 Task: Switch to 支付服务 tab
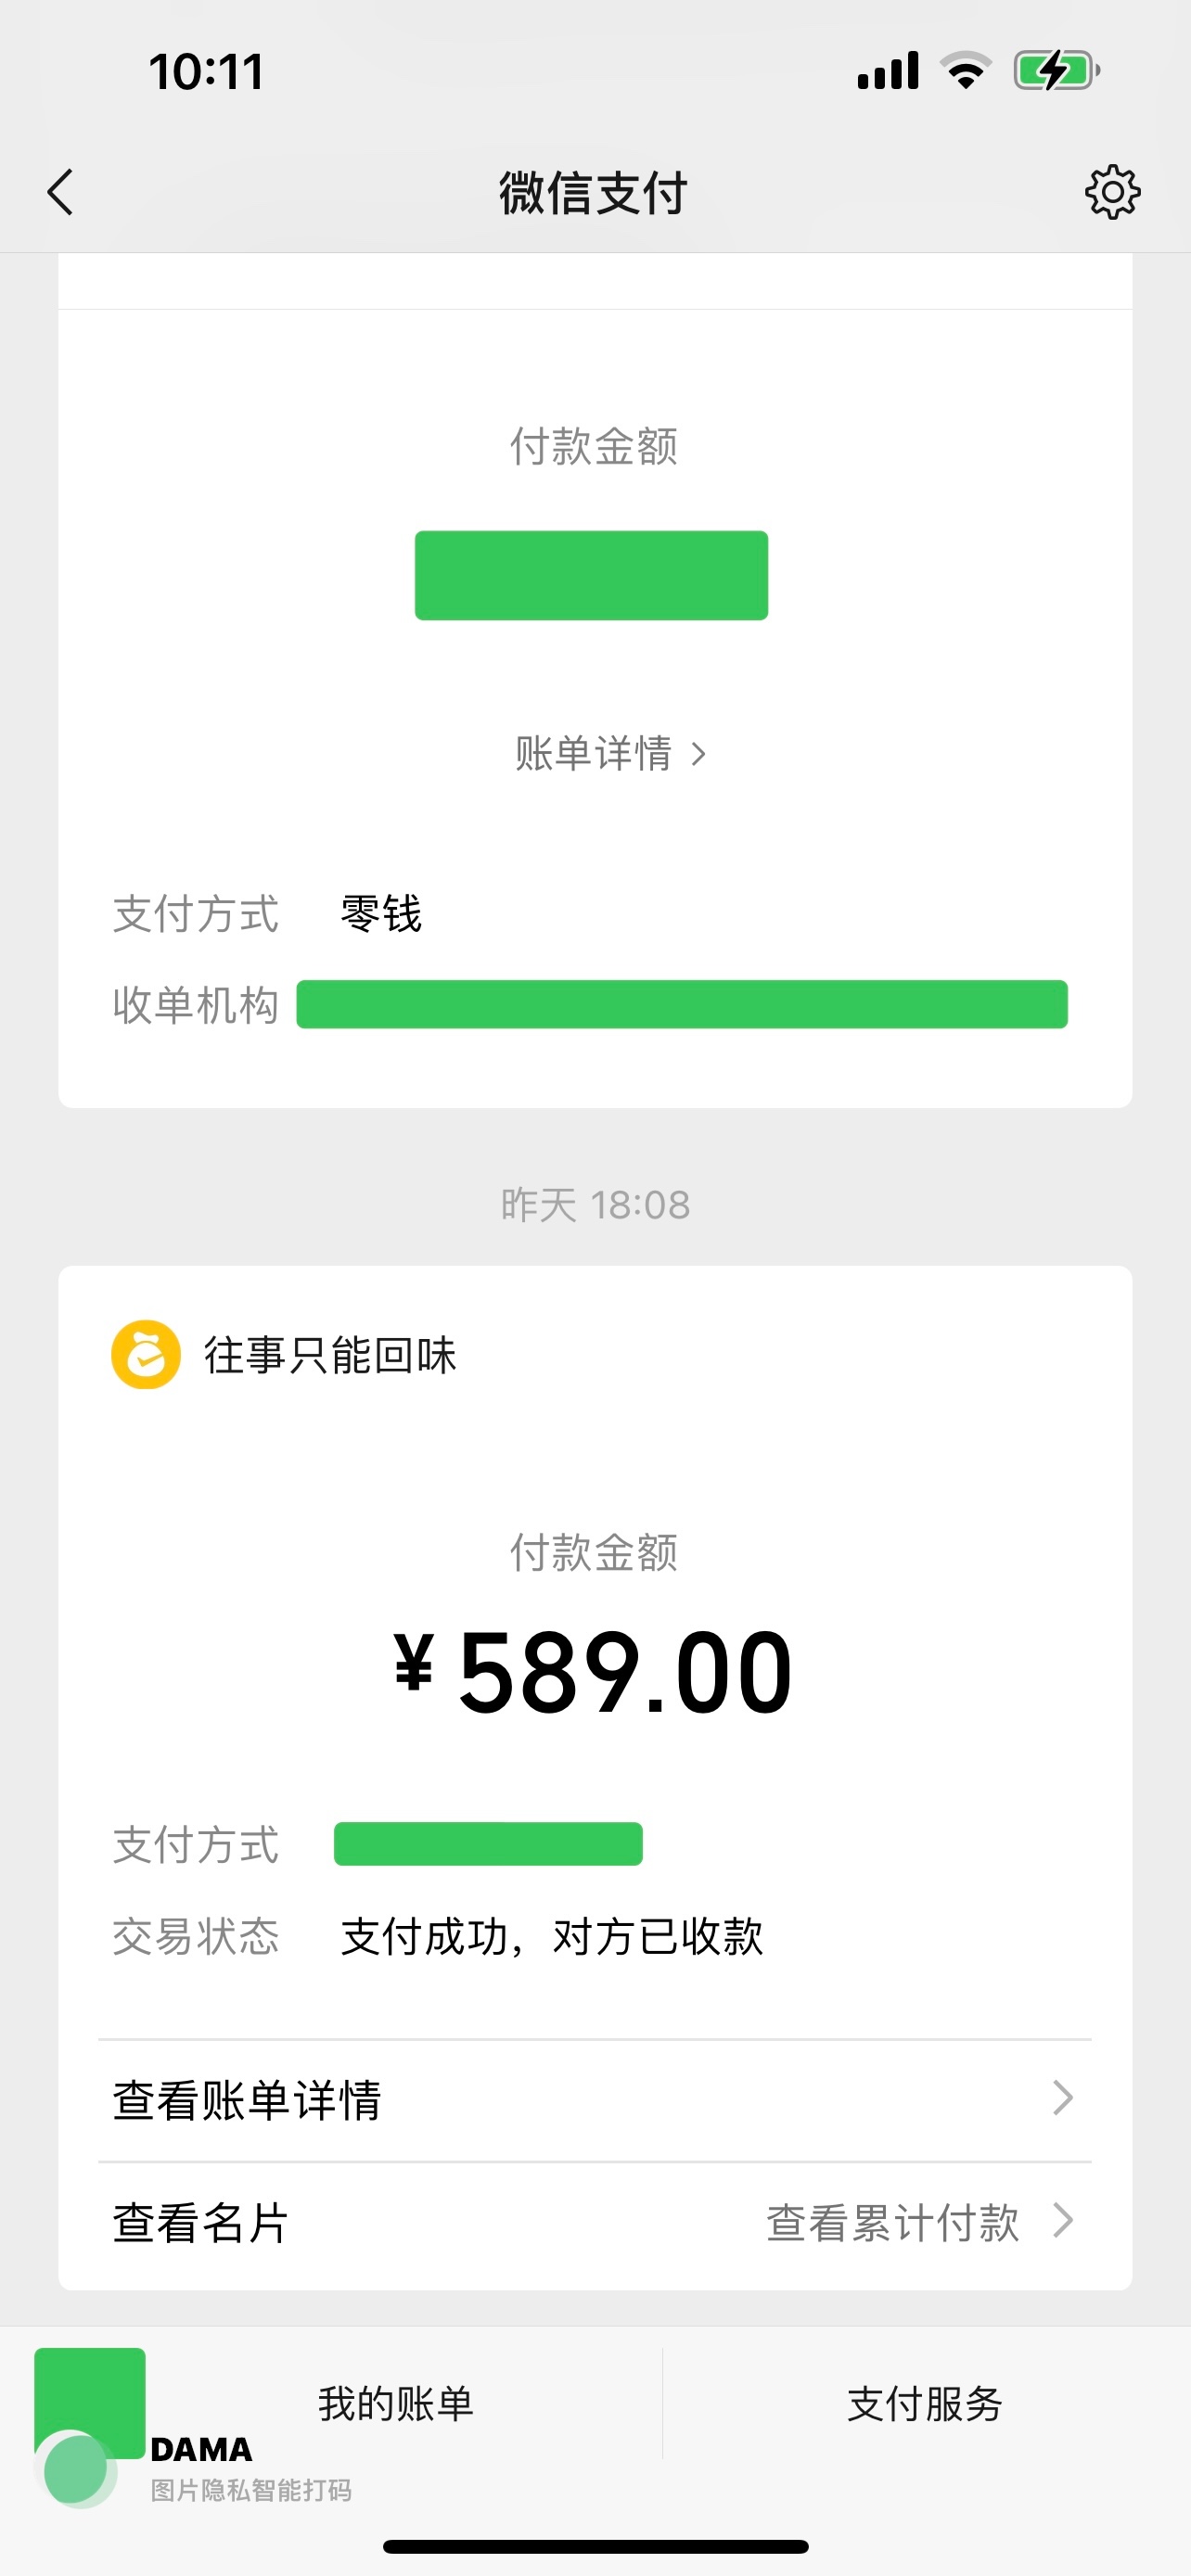pos(925,2403)
